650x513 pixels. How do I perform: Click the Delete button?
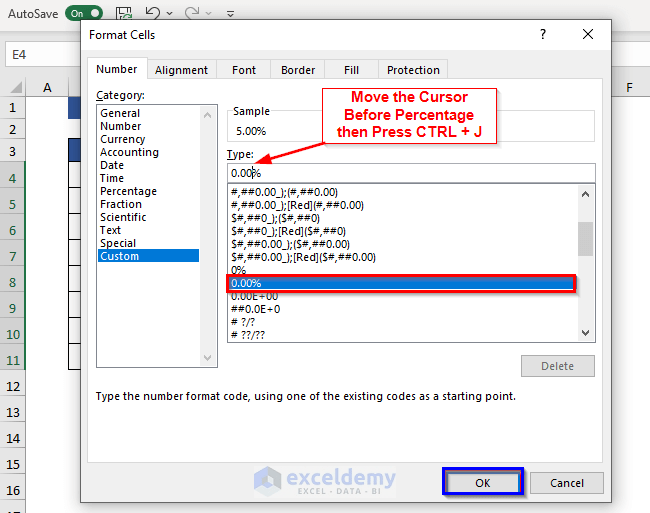tap(558, 366)
